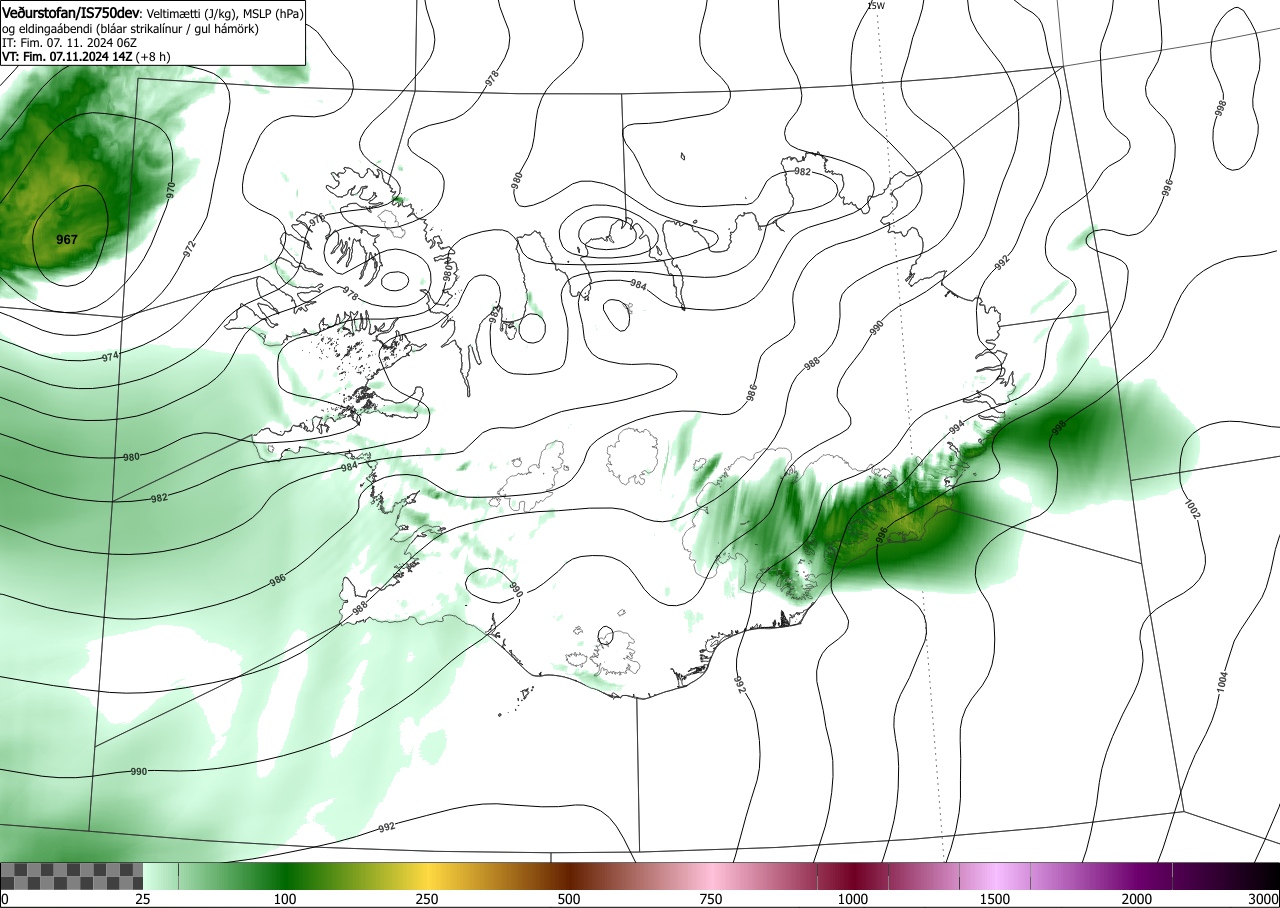
Task: Click the "2000" tick on color scale
Action: point(1137,900)
